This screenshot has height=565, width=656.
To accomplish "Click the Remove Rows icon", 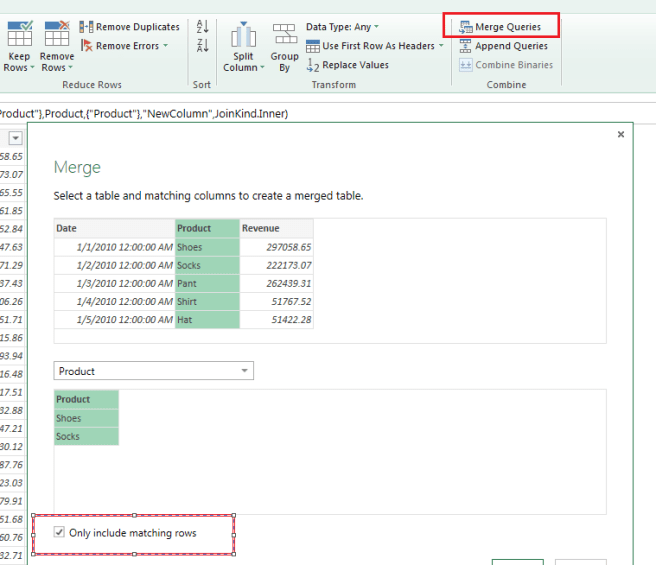I will [57, 34].
